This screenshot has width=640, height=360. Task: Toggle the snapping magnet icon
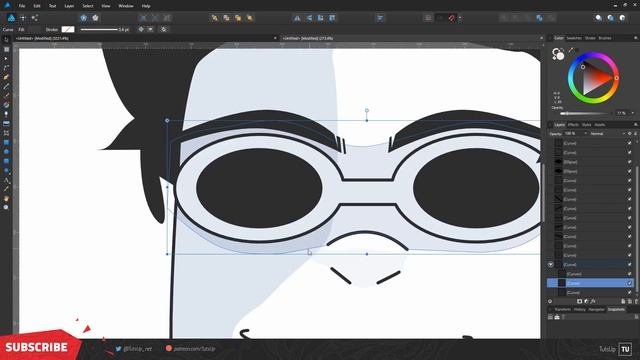pos(452,18)
